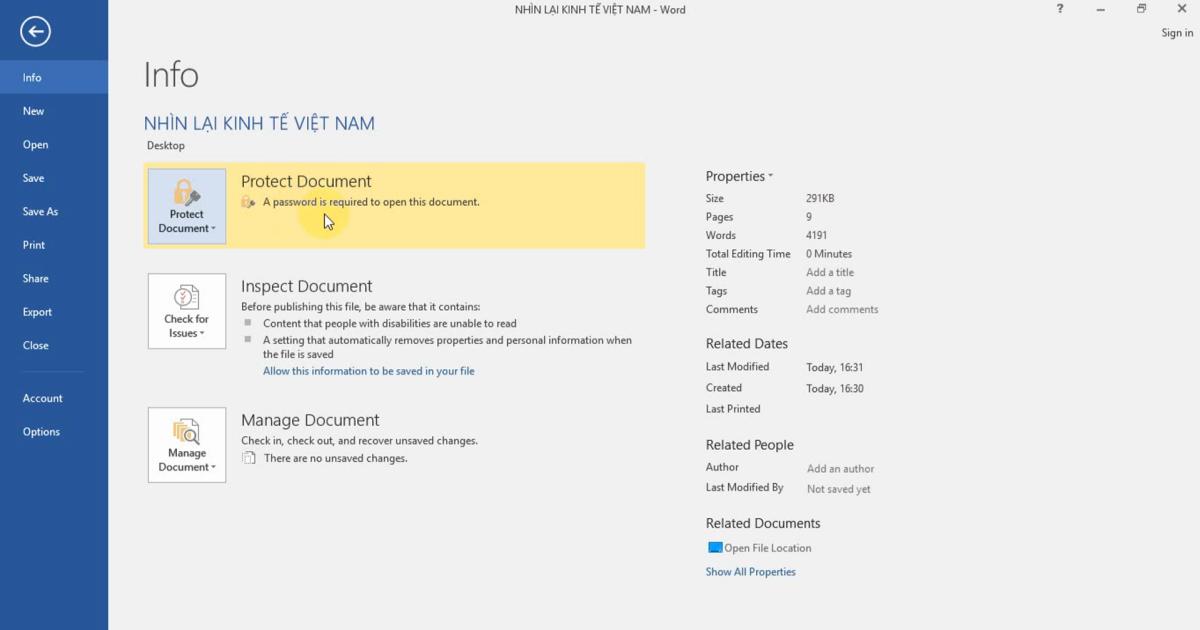Image resolution: width=1200 pixels, height=630 pixels.
Task: Click Allow this information to be saved
Action: pos(369,370)
